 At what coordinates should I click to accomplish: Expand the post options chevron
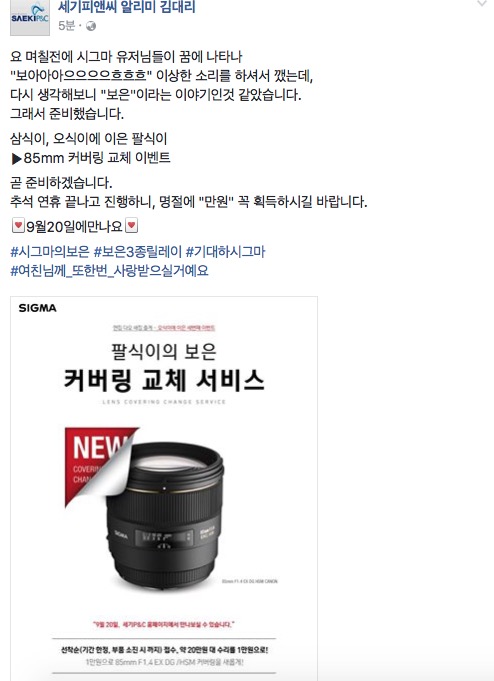tap(481, 3)
